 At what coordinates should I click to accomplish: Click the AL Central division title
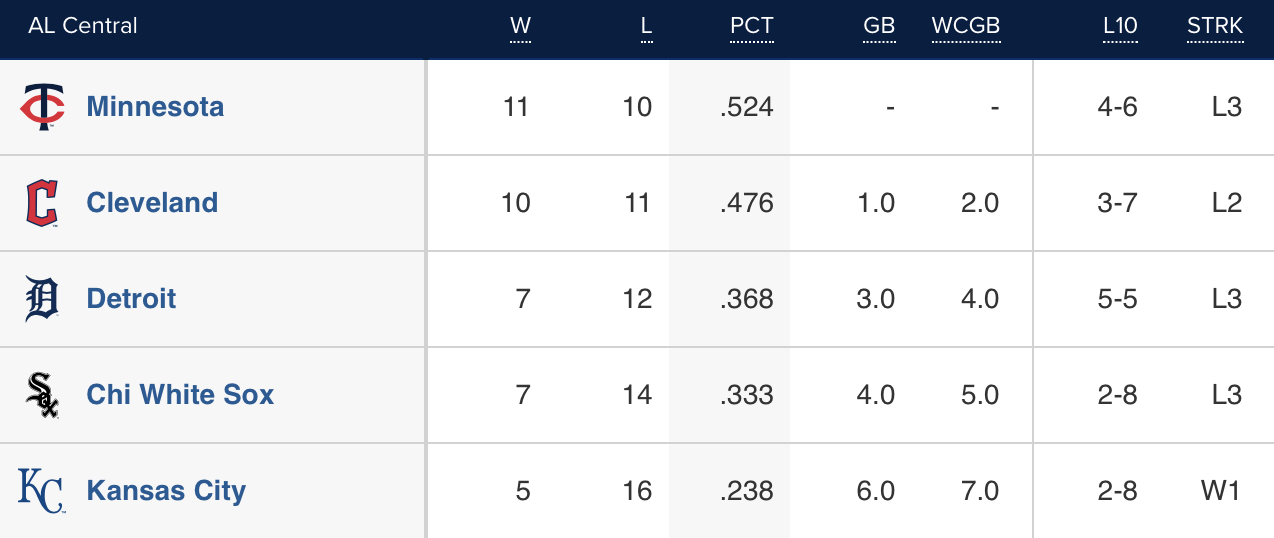[83, 26]
